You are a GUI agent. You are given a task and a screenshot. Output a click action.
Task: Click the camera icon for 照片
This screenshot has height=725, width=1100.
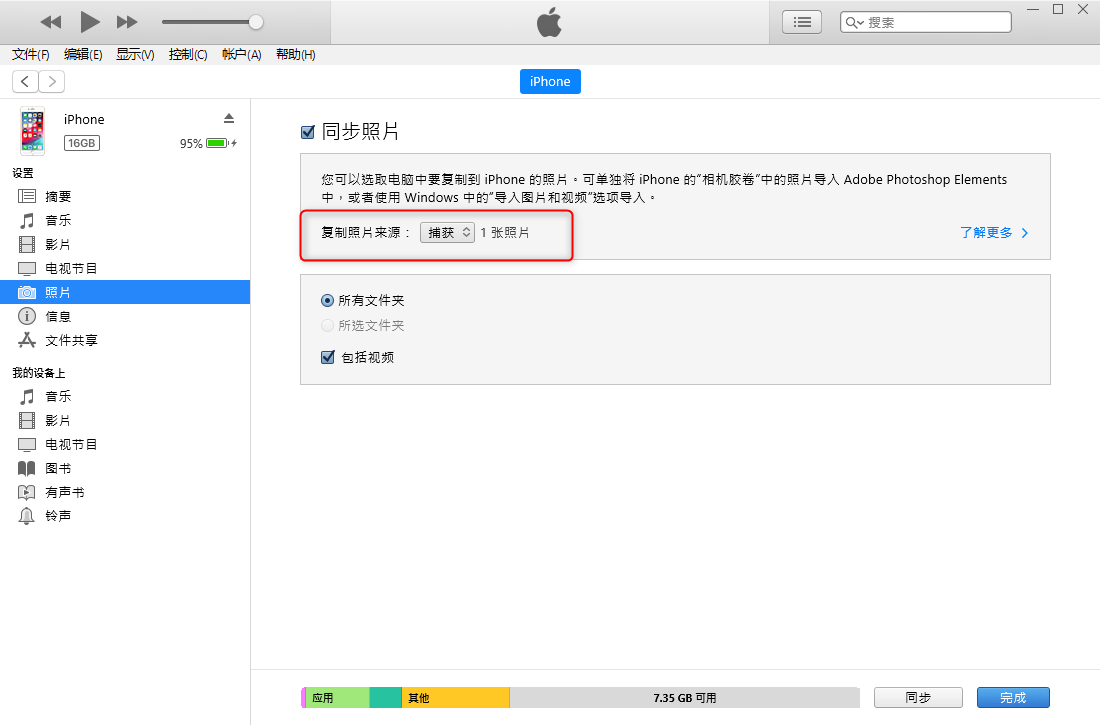coord(27,292)
